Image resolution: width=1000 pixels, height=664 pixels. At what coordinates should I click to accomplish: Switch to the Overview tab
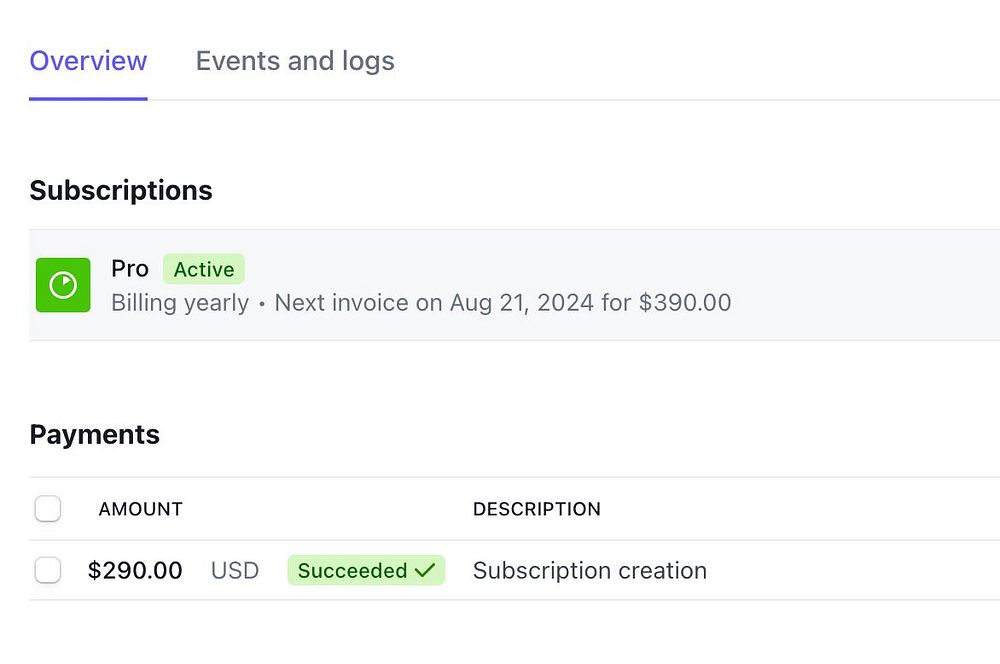[x=88, y=61]
